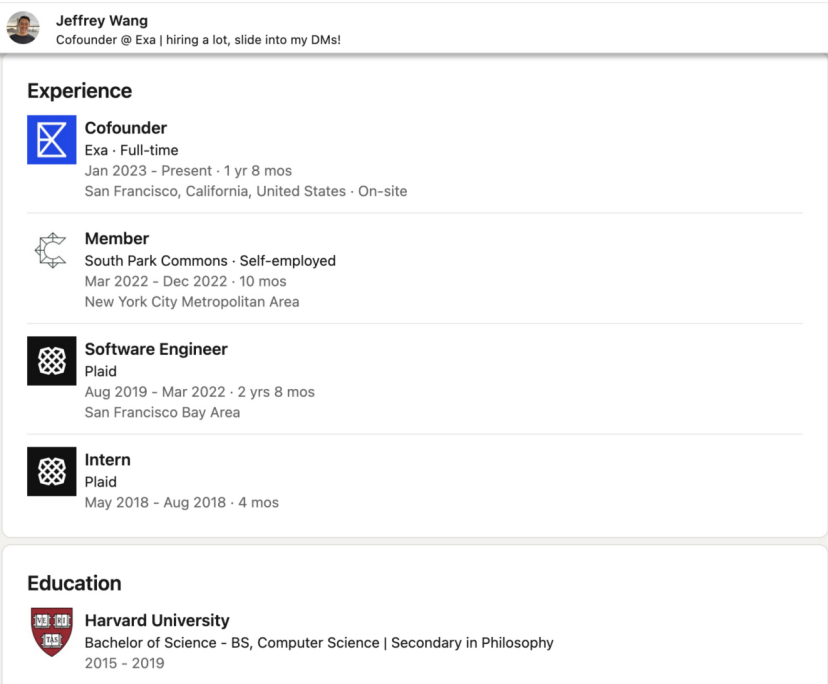Click the Plaid logo beside Intern
The width and height of the screenshot is (828, 684).
[x=52, y=471]
